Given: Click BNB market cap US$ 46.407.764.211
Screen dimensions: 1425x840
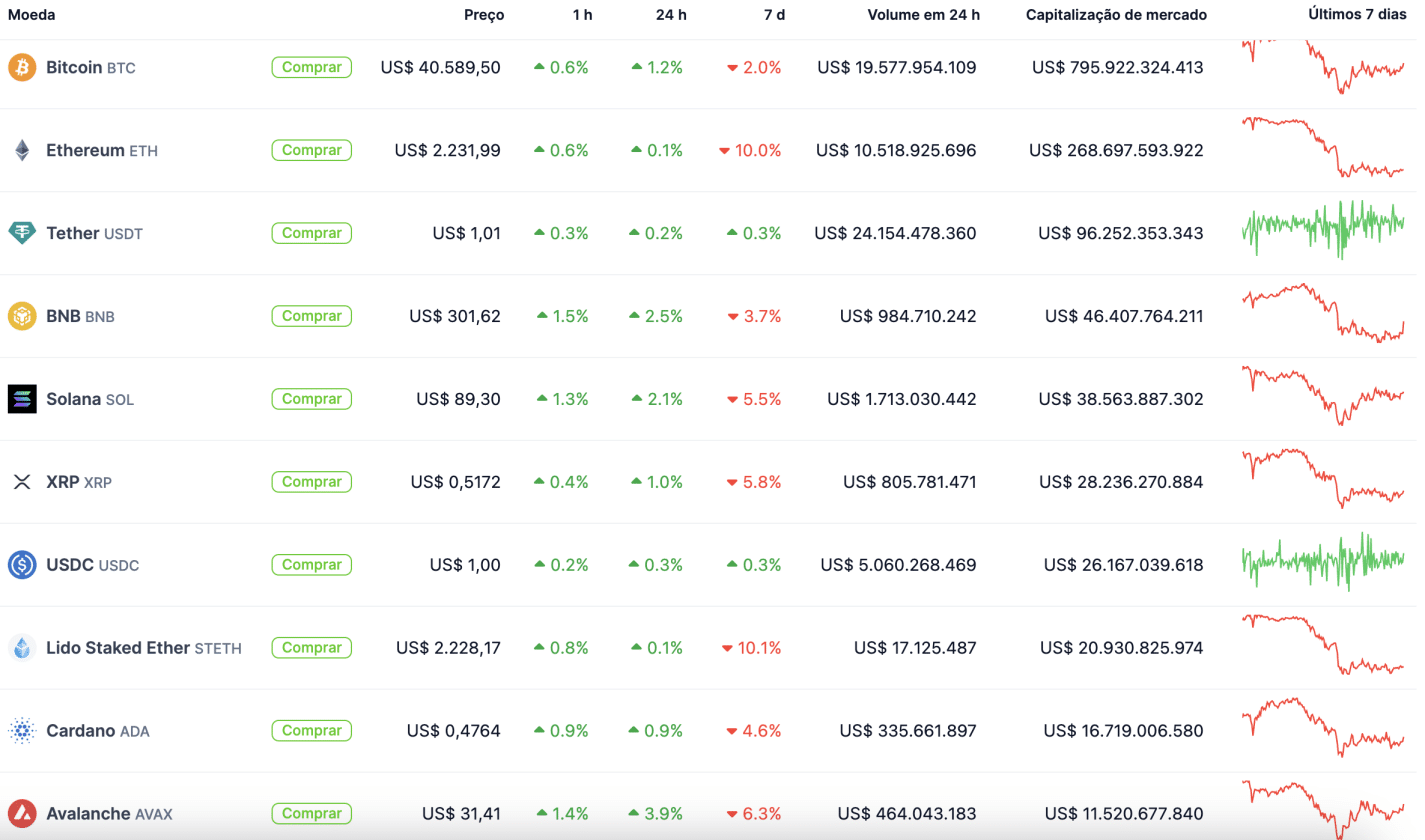Looking at the screenshot, I should [x=1124, y=316].
